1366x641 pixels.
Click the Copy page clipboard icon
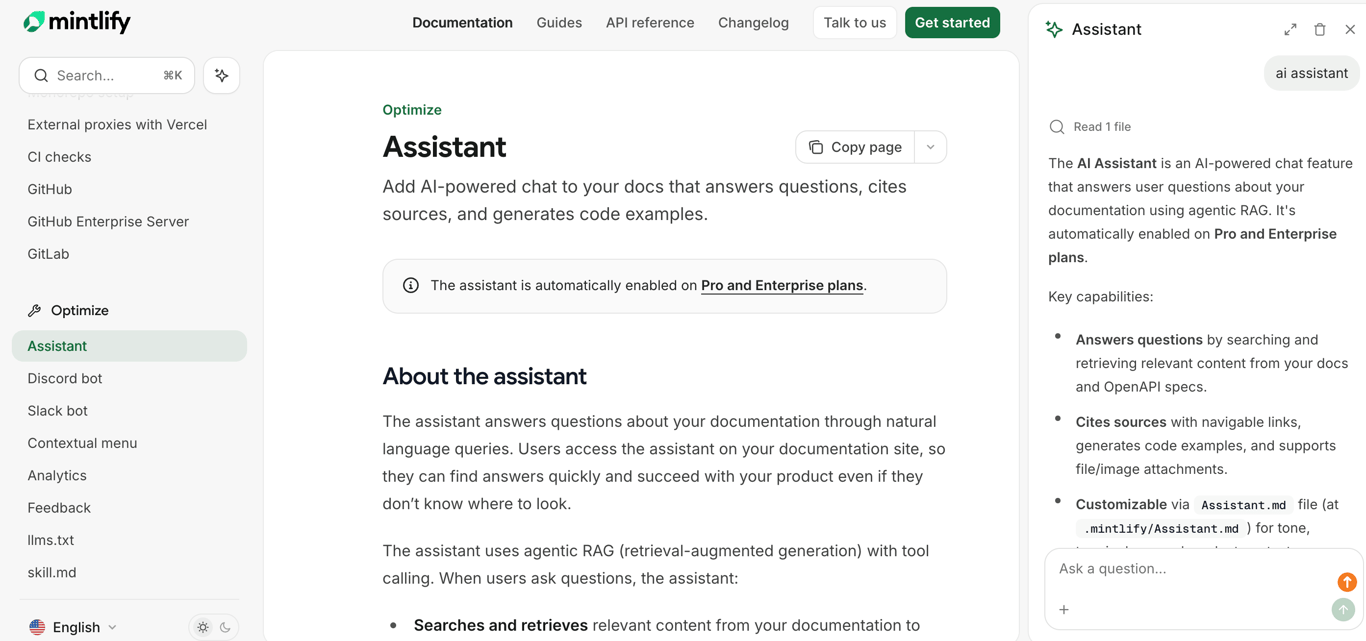click(817, 146)
